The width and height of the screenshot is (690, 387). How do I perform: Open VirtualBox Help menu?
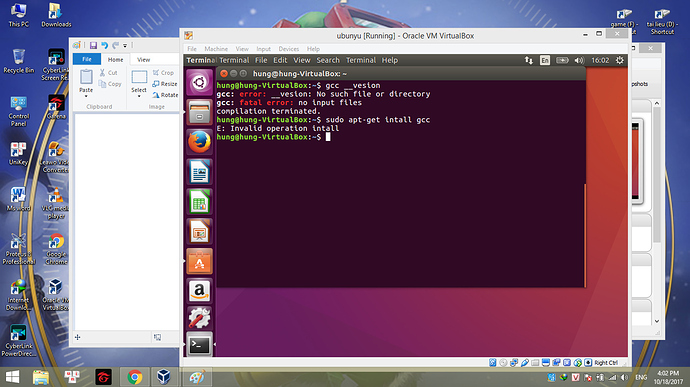point(313,49)
